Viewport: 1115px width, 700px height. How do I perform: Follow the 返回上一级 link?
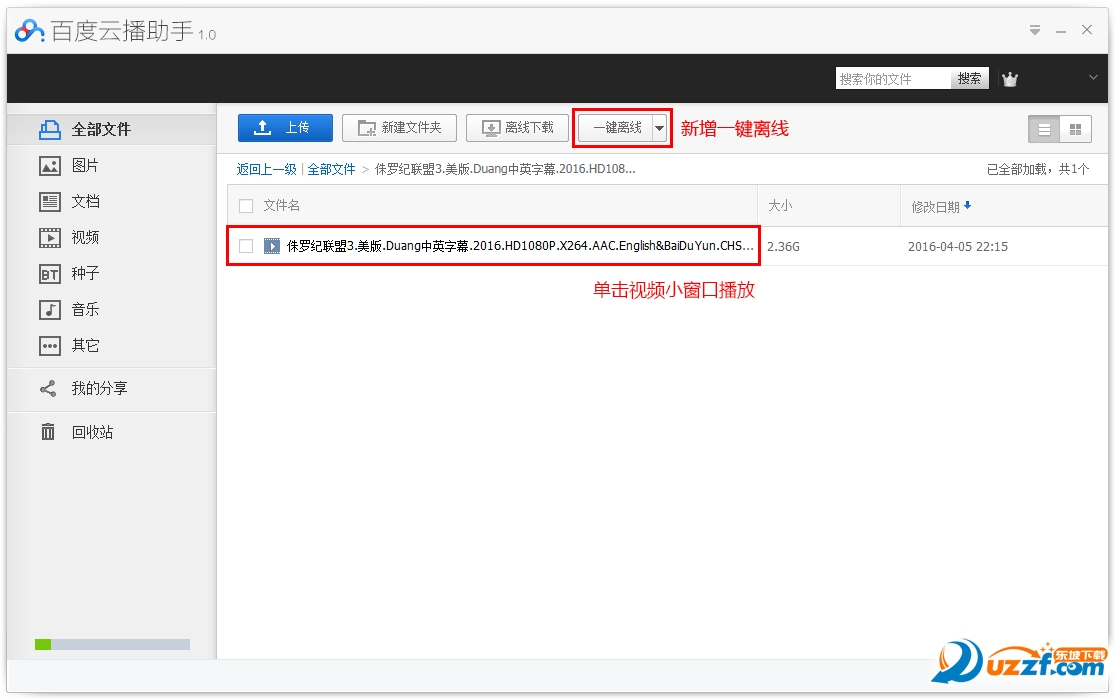coord(266,169)
